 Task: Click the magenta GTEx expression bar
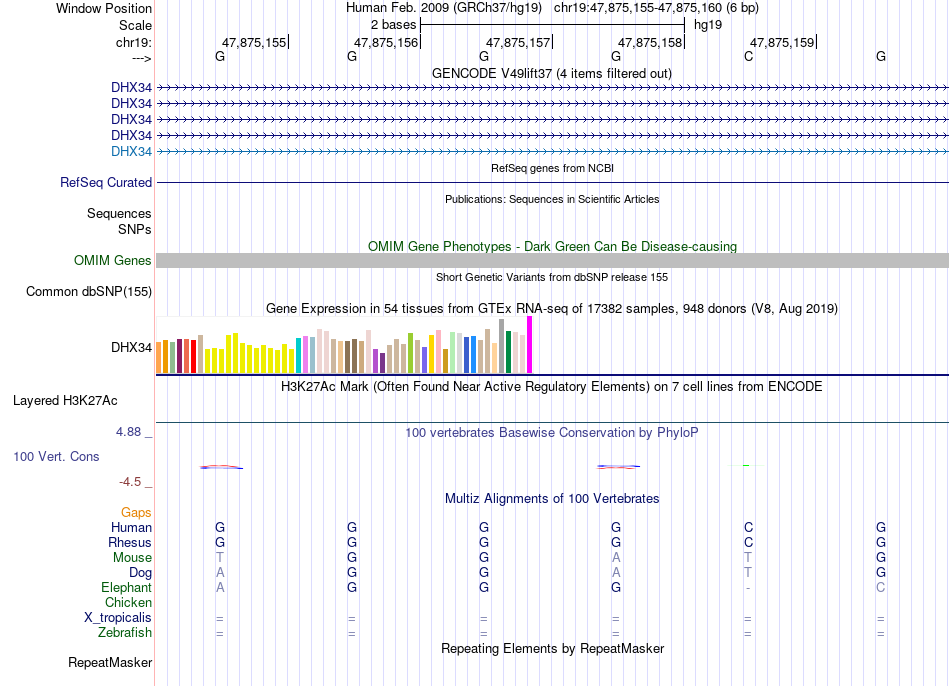[529, 345]
